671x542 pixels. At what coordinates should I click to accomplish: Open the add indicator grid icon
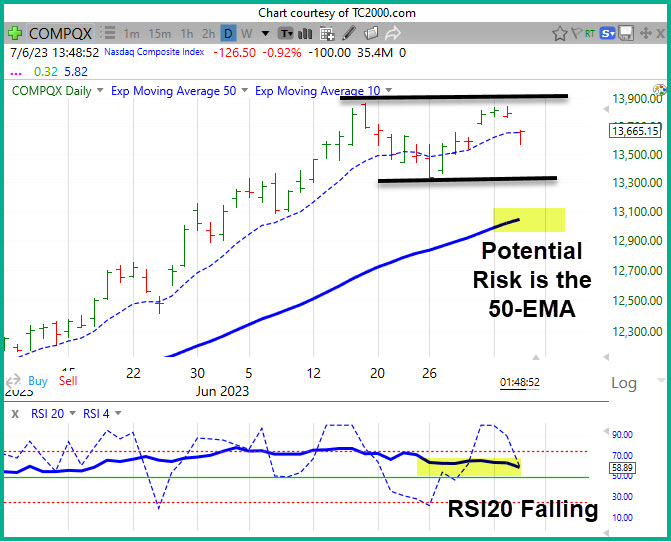(x=327, y=33)
